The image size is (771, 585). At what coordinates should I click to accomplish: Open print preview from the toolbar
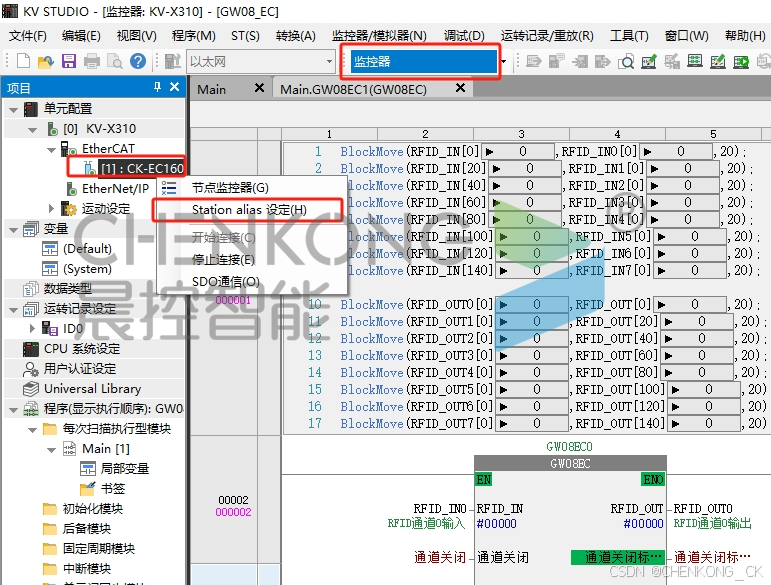coord(115,61)
